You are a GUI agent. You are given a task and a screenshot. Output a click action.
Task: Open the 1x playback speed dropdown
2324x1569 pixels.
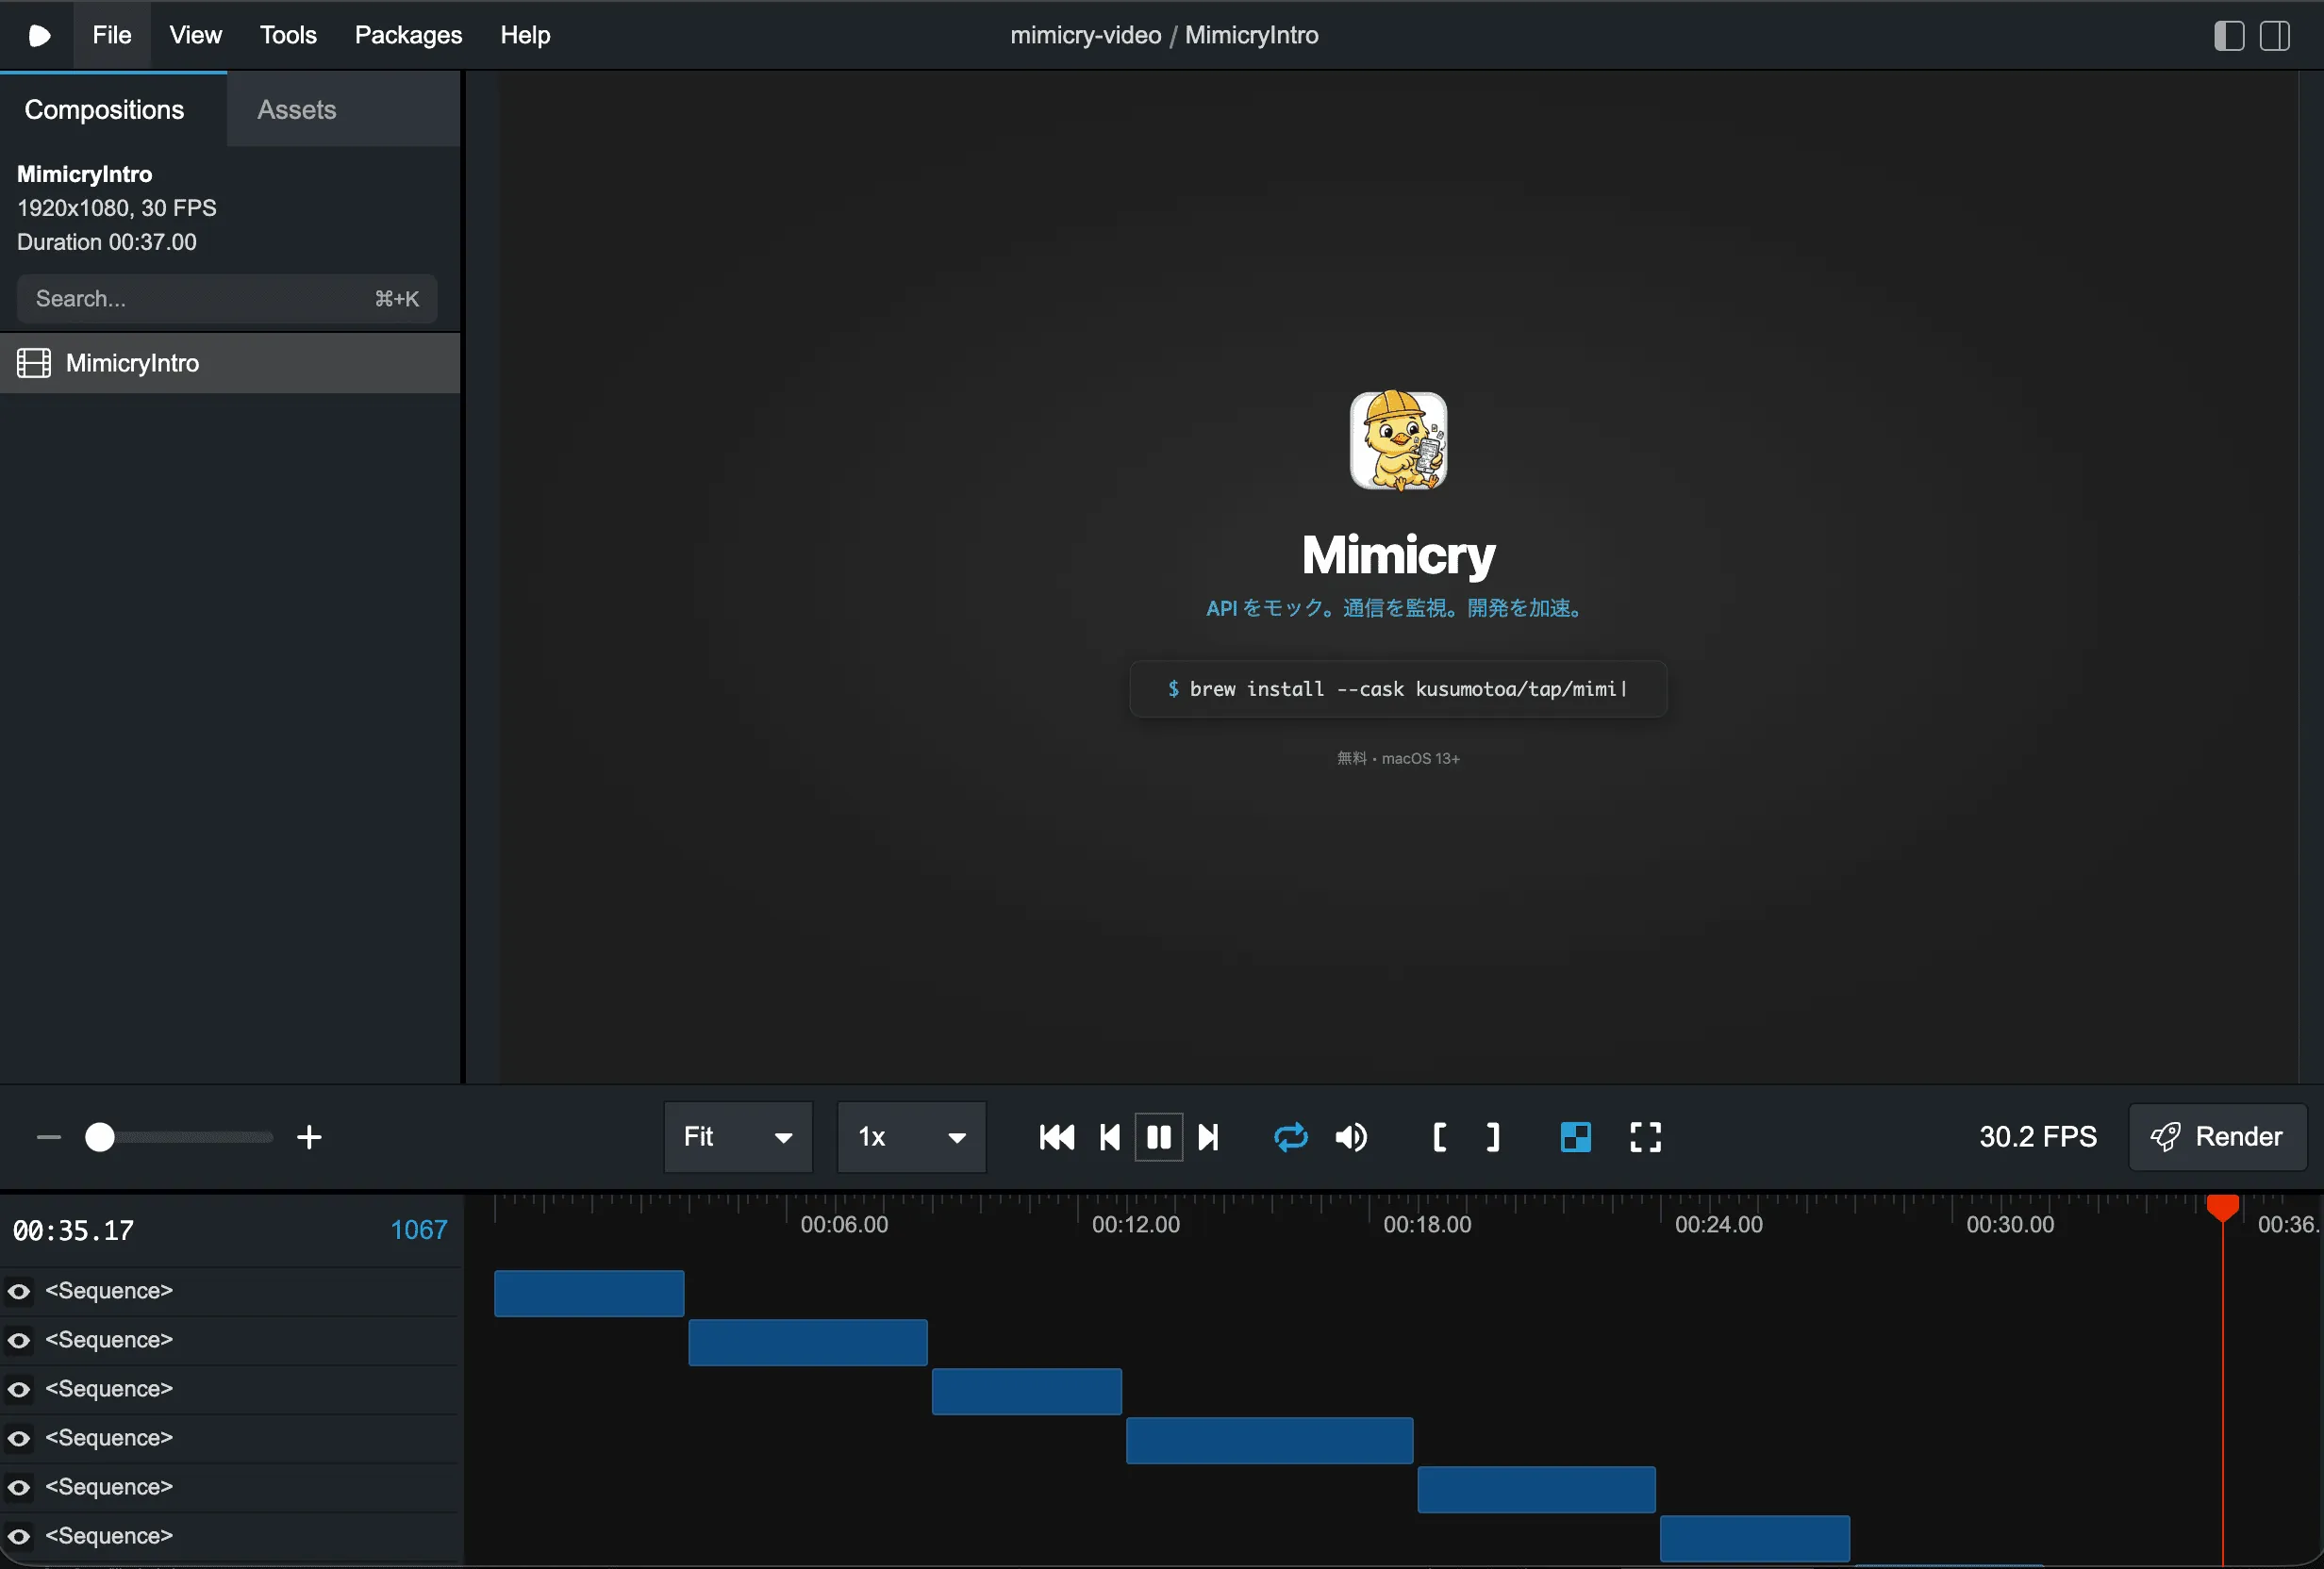pos(911,1137)
